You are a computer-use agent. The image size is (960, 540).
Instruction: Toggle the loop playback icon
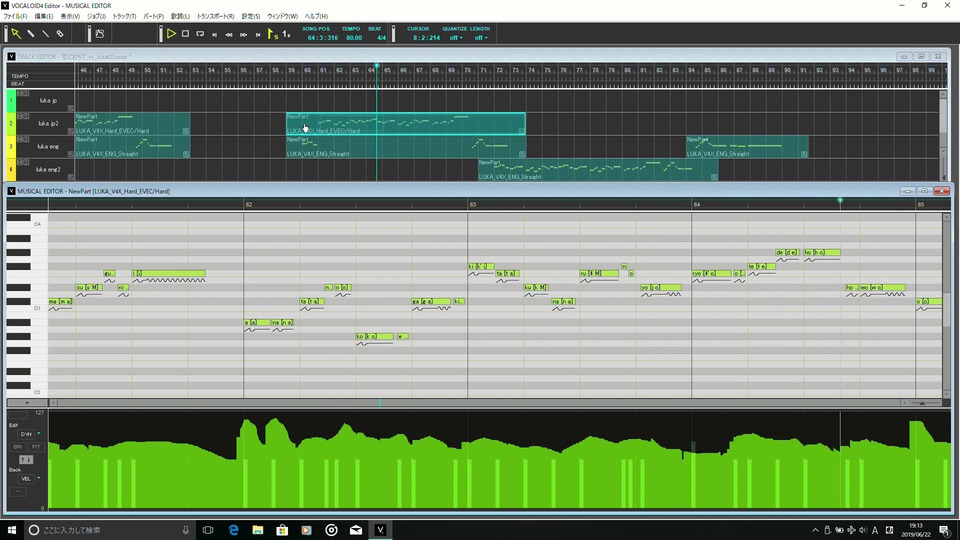point(200,34)
